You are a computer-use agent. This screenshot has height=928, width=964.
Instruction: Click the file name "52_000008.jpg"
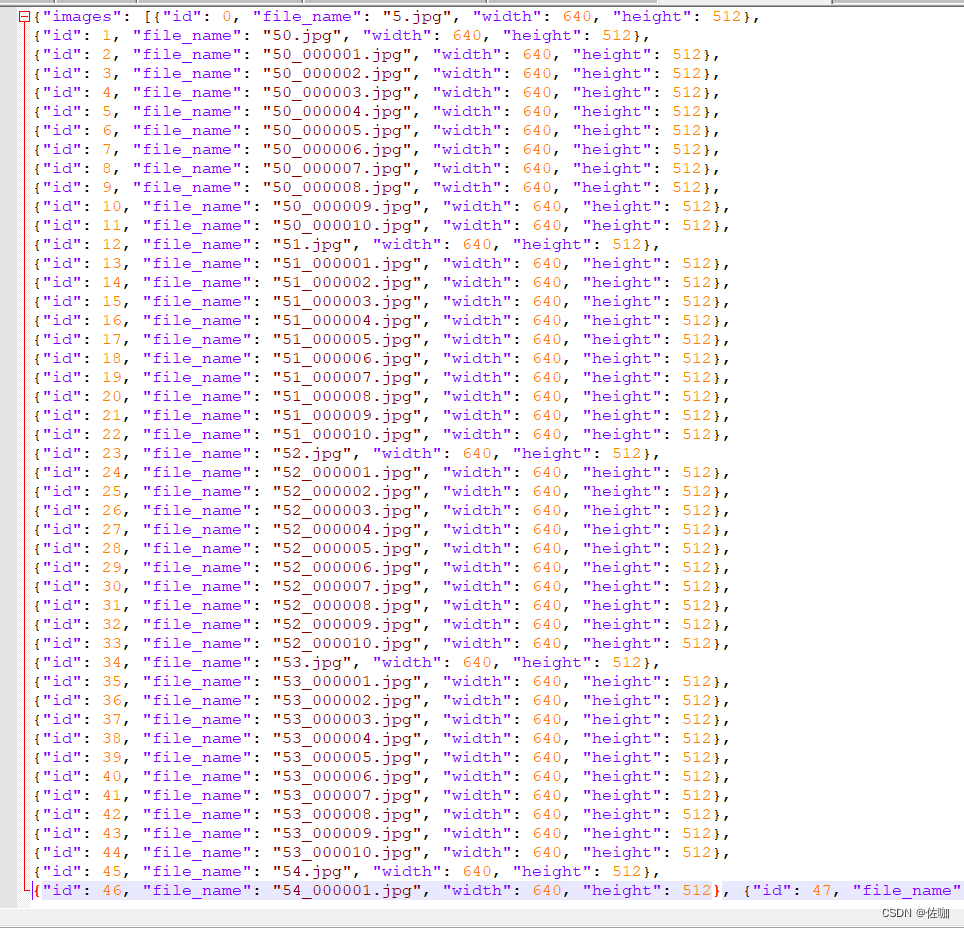(346, 606)
